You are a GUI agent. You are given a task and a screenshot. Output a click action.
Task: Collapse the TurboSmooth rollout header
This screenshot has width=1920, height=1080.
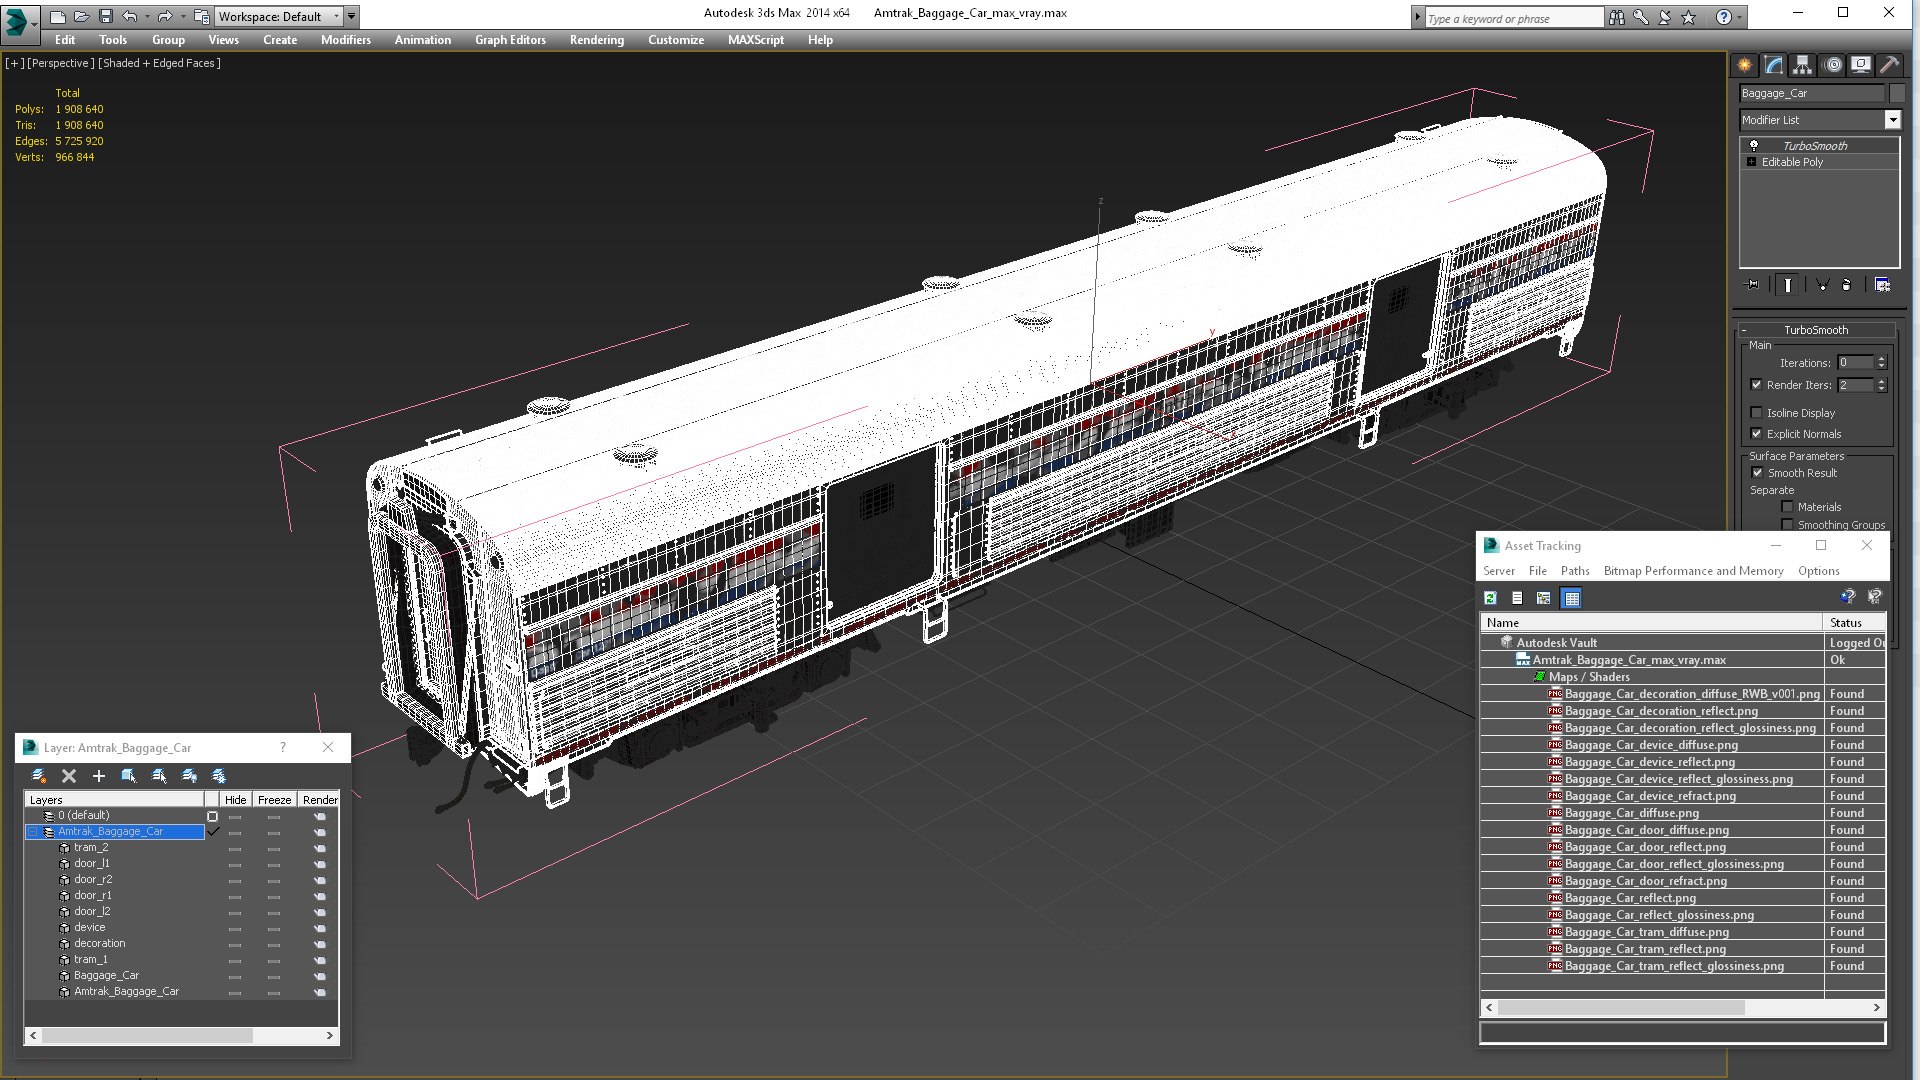pos(1815,330)
